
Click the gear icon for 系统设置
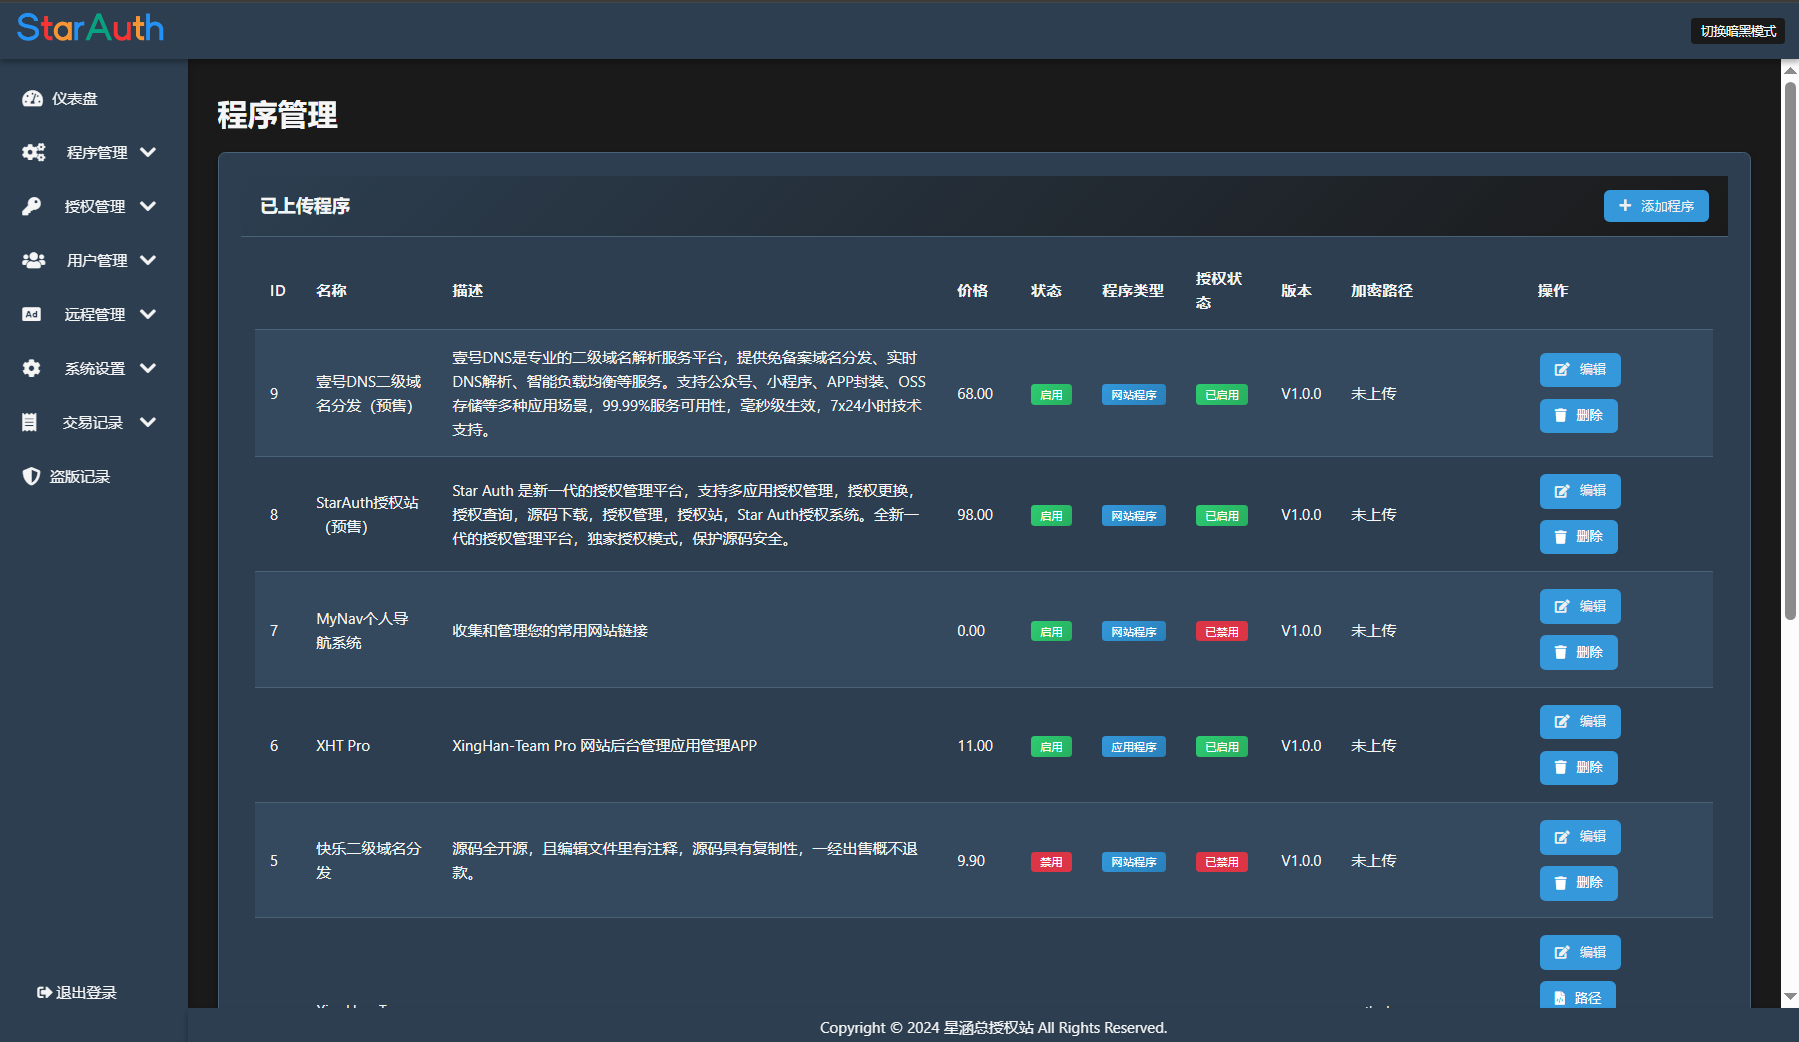point(32,368)
